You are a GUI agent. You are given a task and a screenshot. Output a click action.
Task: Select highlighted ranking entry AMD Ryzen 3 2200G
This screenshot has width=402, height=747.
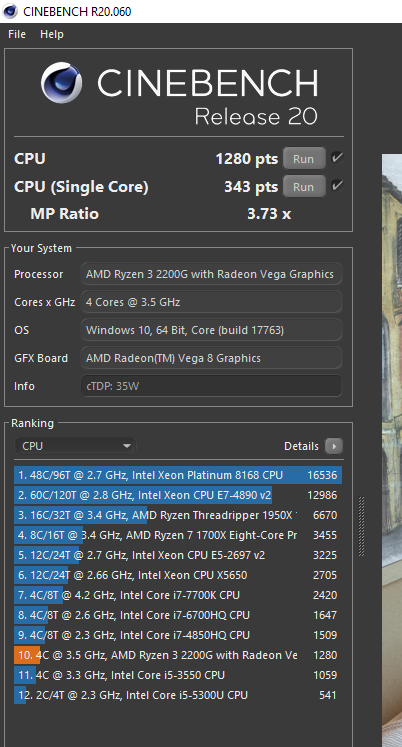click(x=178, y=655)
